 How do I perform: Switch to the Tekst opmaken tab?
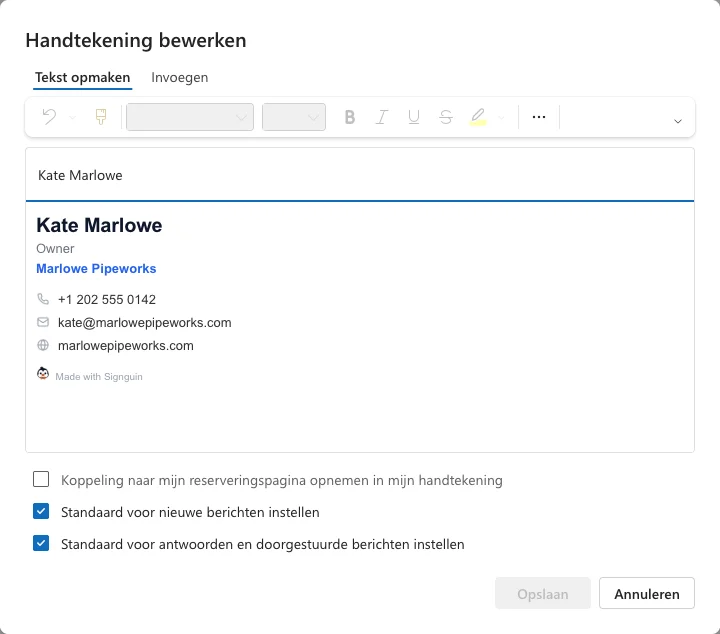click(83, 78)
